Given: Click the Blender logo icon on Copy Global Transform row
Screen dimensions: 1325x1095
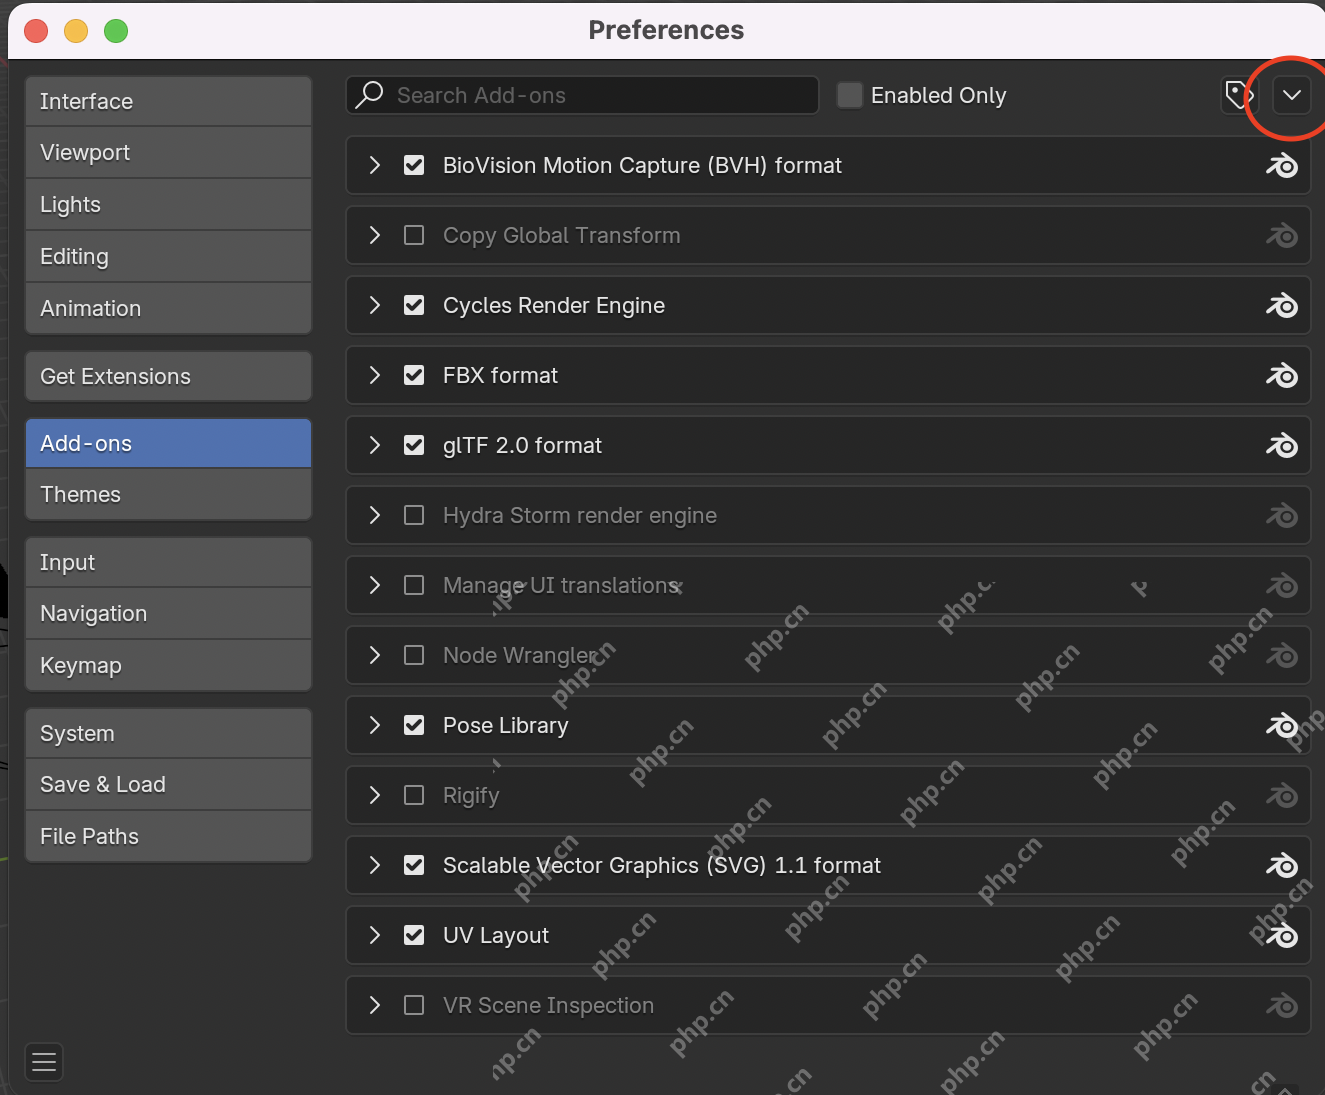Looking at the screenshot, I should tap(1282, 235).
